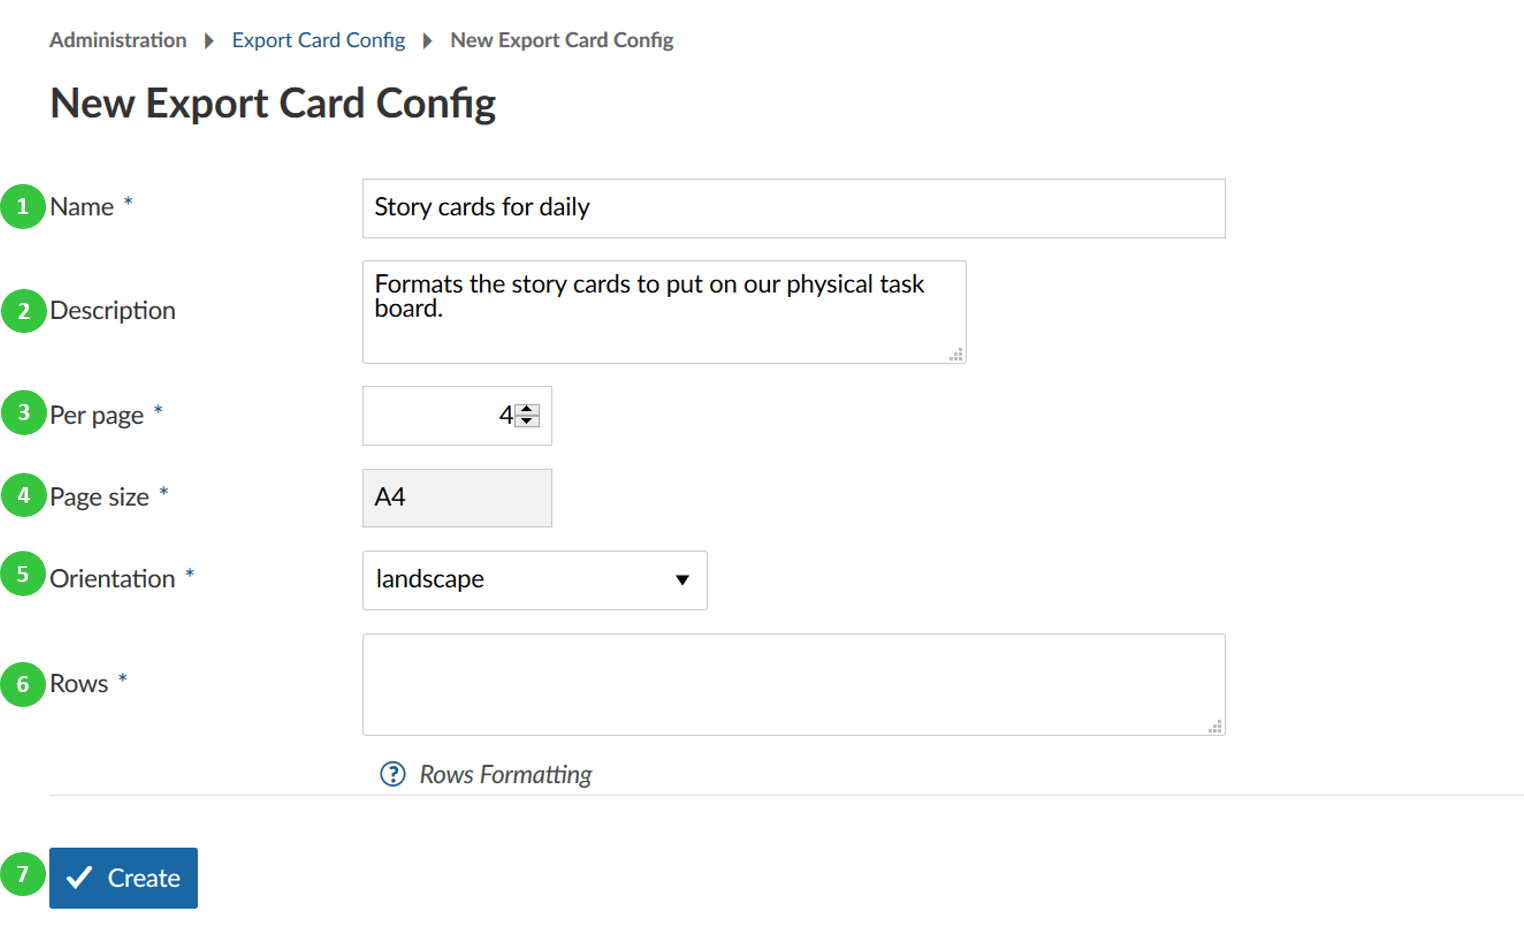This screenshot has width=1524, height=949.
Task: Open the Orientation dropdown
Action: pos(534,580)
